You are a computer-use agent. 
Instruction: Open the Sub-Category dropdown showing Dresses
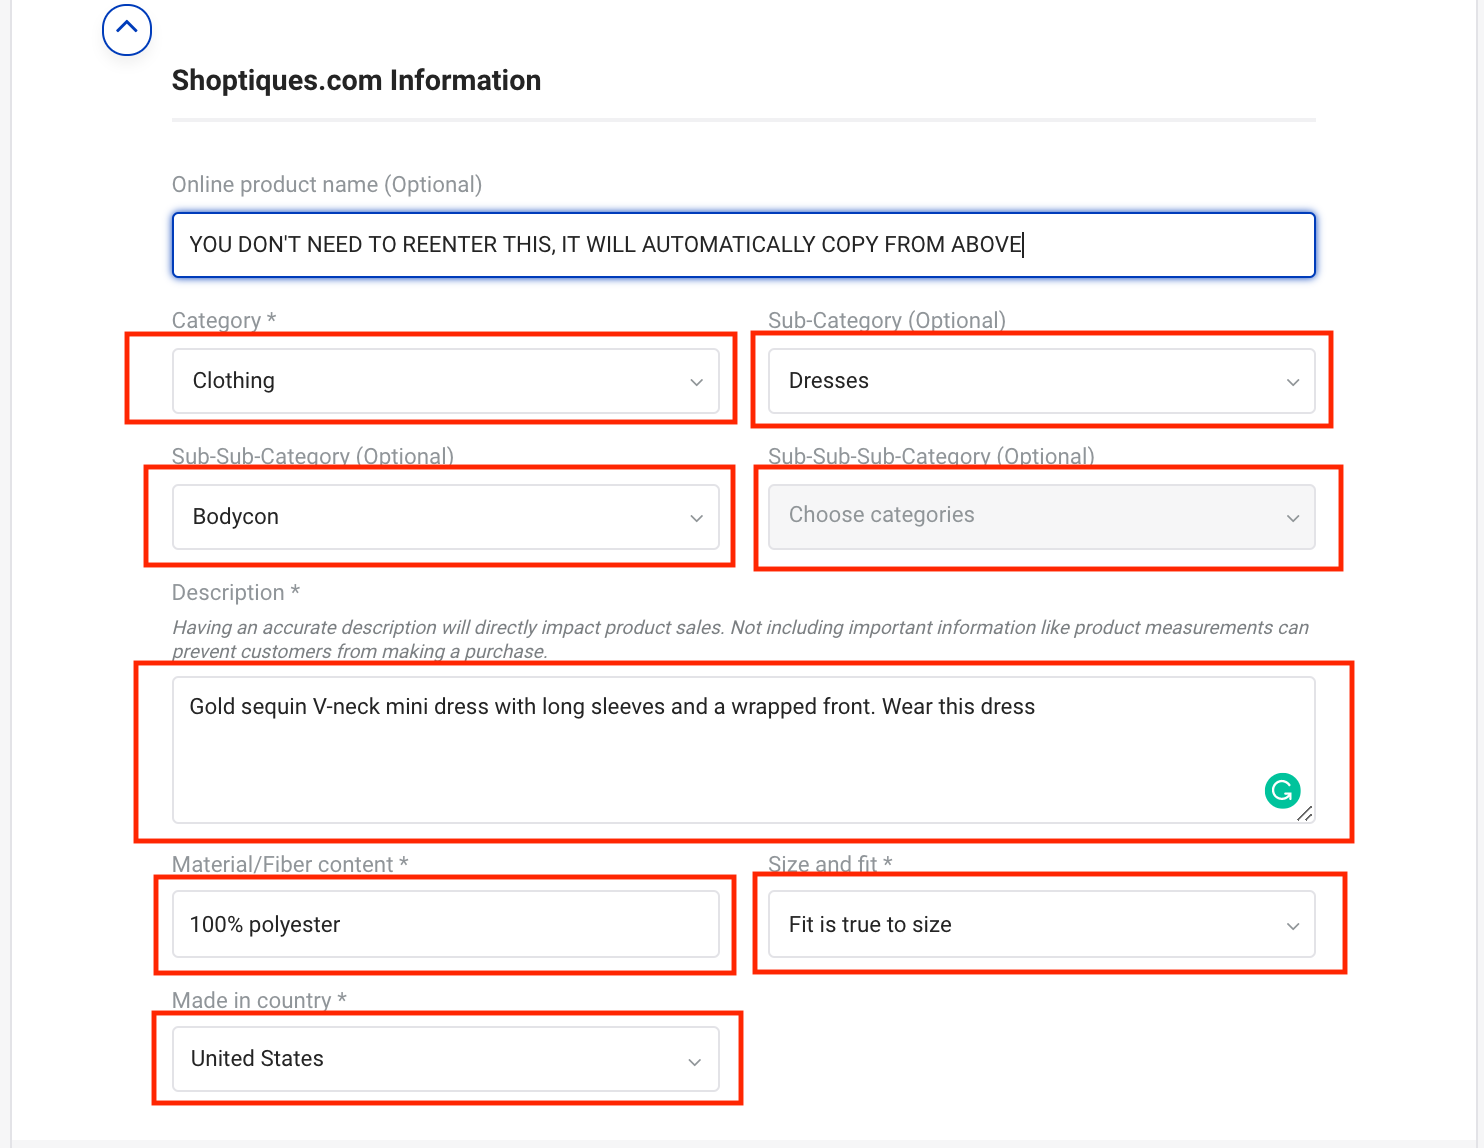click(1042, 381)
